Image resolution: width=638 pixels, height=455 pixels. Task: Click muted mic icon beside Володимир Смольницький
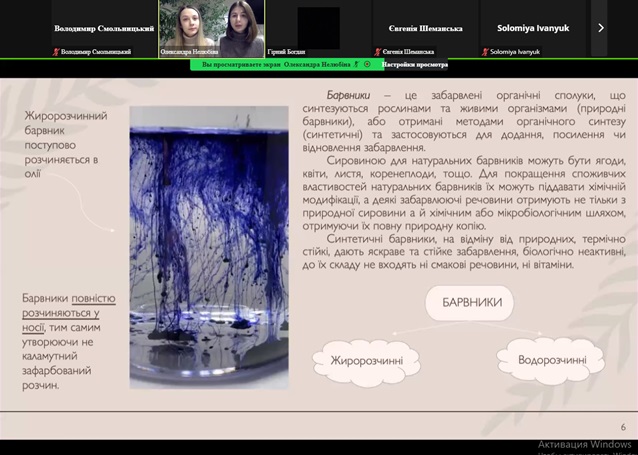pos(56,52)
